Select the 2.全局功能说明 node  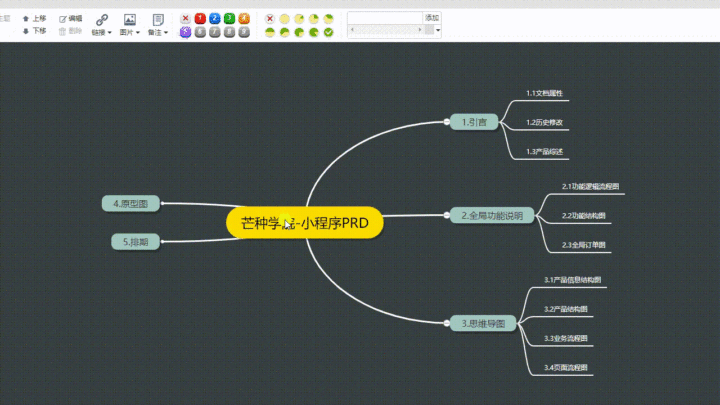coord(492,215)
